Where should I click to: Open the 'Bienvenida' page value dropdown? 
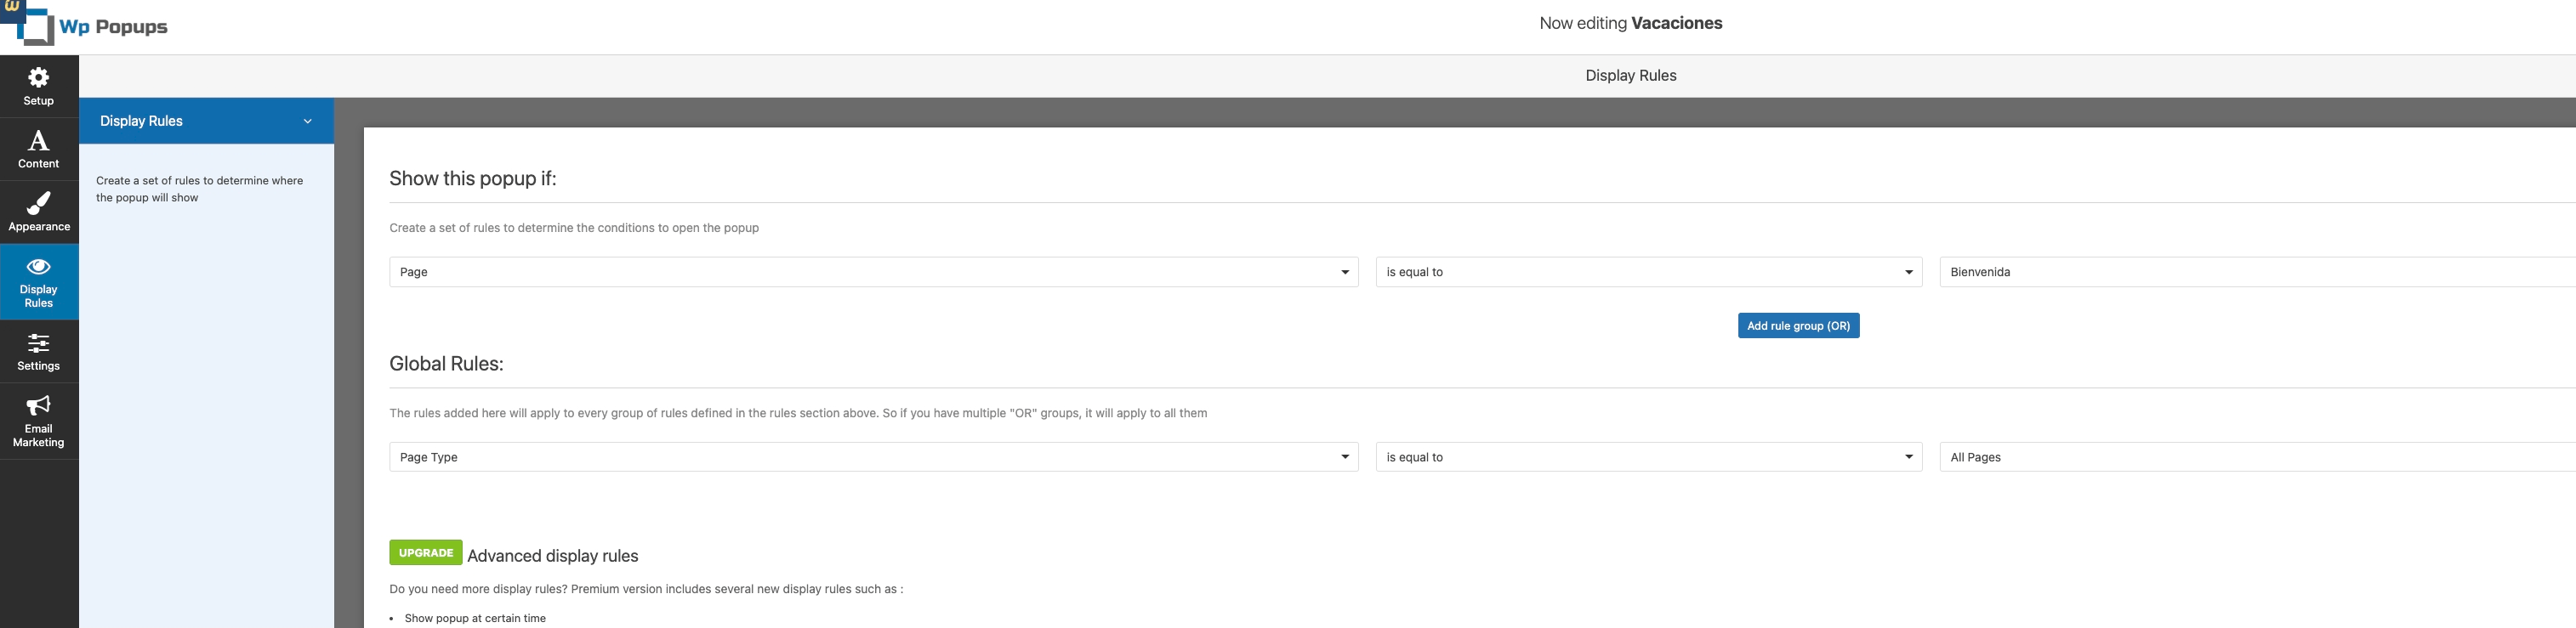[2256, 272]
